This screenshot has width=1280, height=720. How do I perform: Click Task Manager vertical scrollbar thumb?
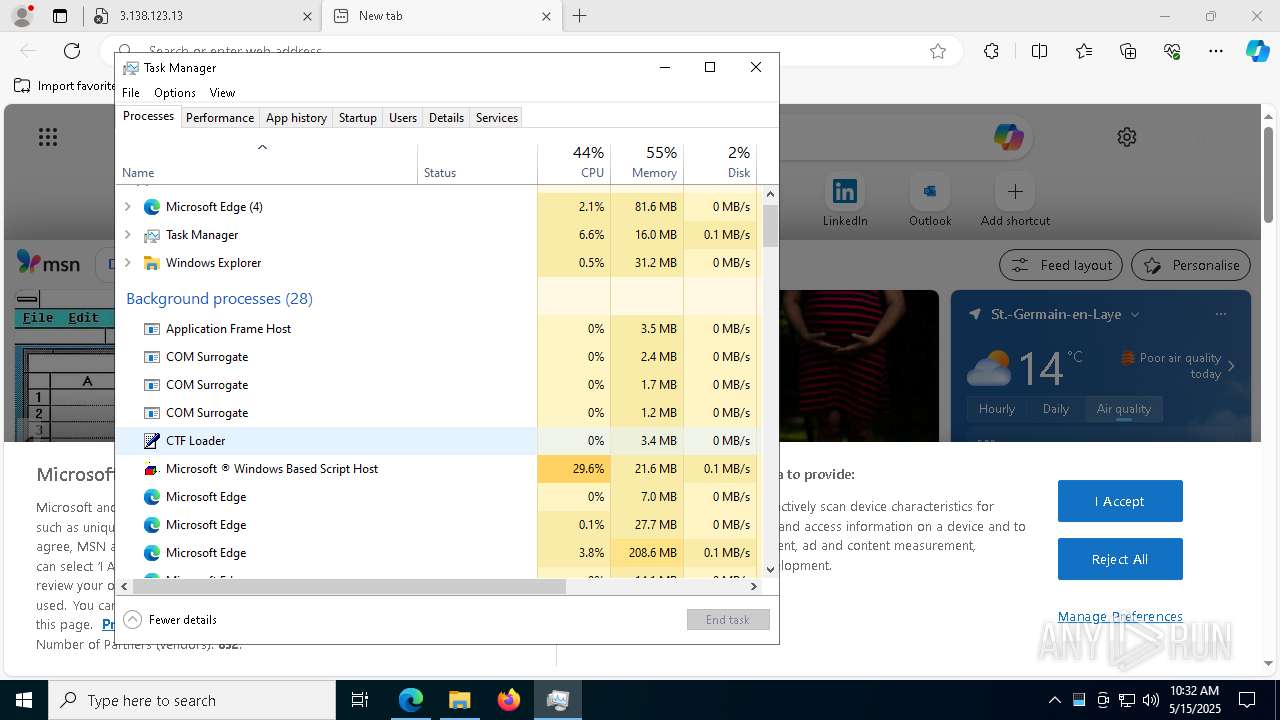(x=770, y=226)
